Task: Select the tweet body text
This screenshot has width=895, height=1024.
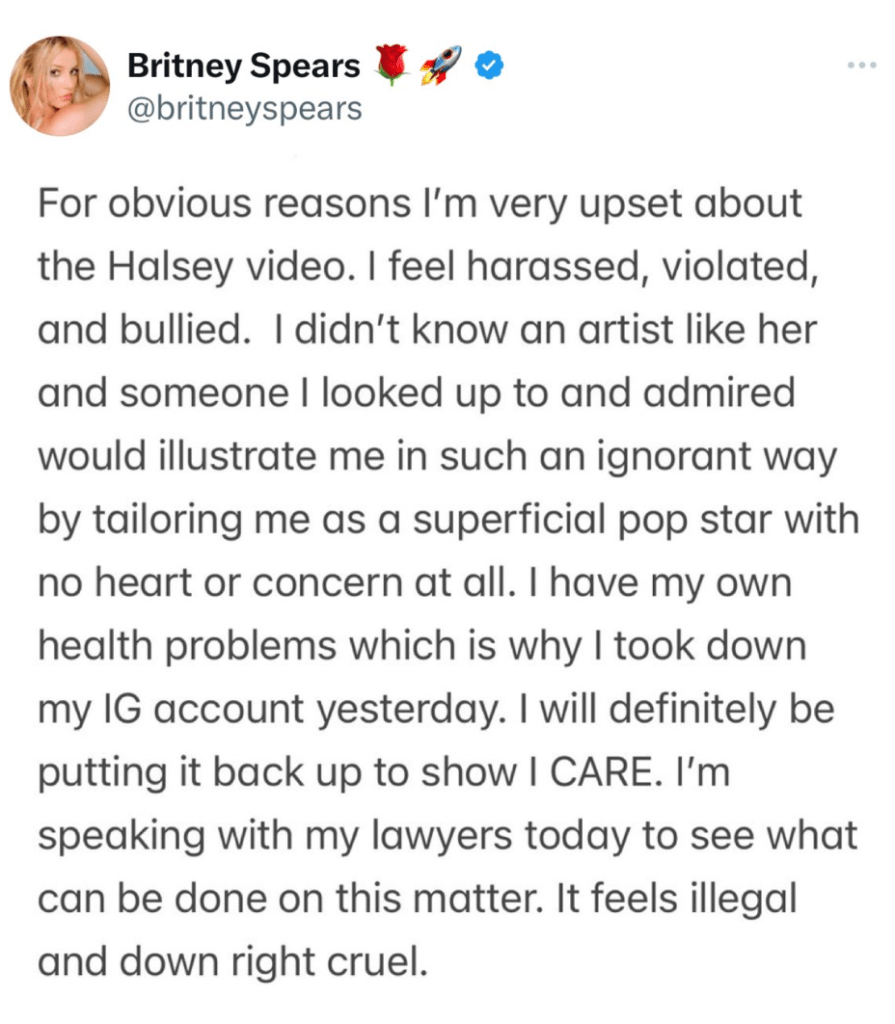Action: [440, 580]
